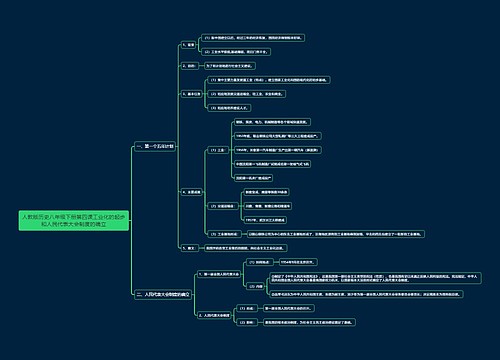The height and width of the screenshot is (360, 500).
Task: Click the 5、意义 subtopic node
Action: coord(189,248)
